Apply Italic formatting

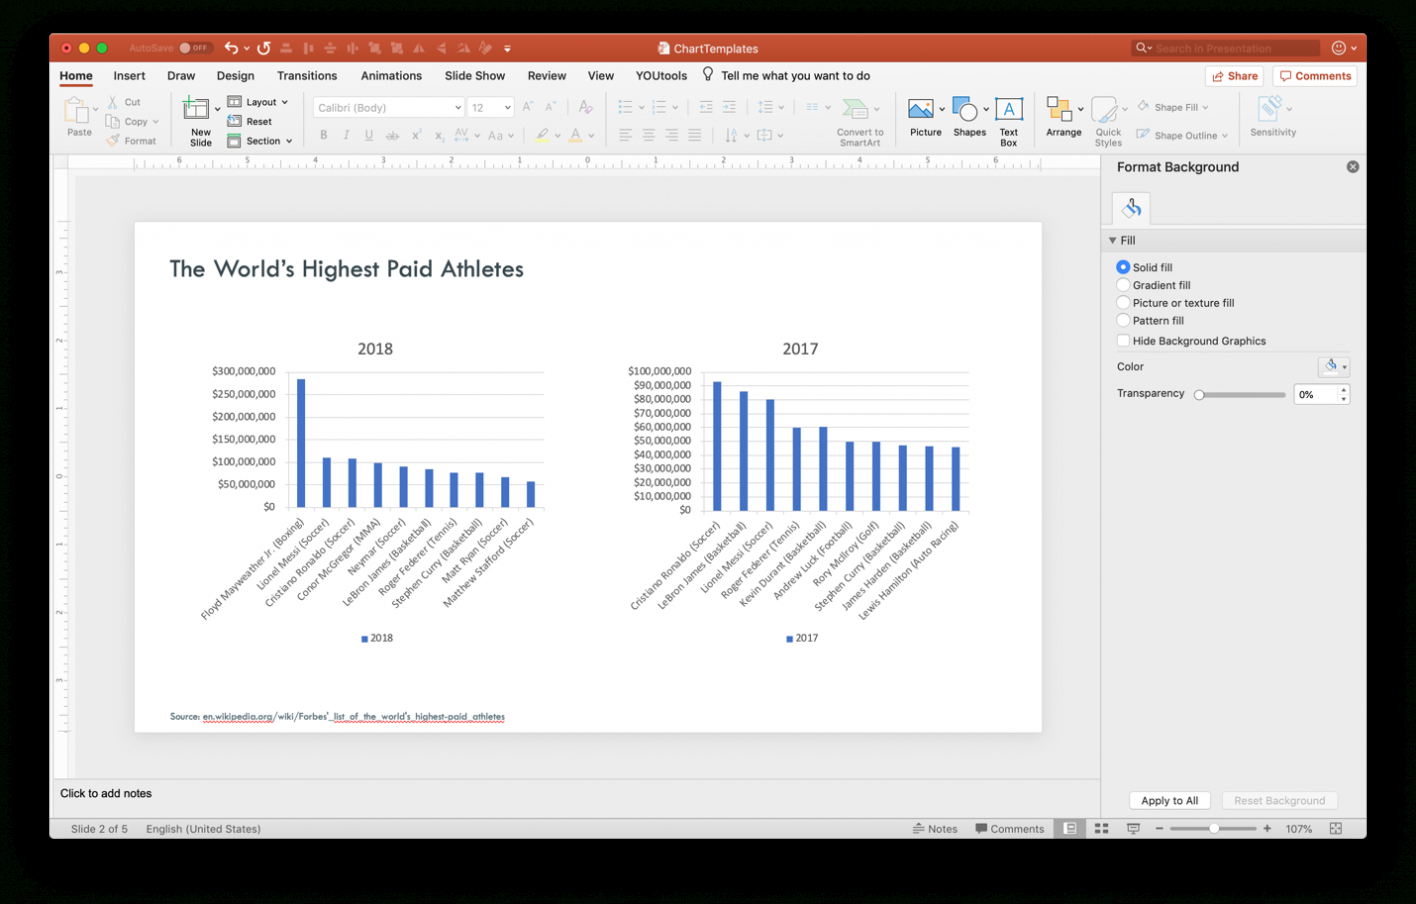point(346,135)
